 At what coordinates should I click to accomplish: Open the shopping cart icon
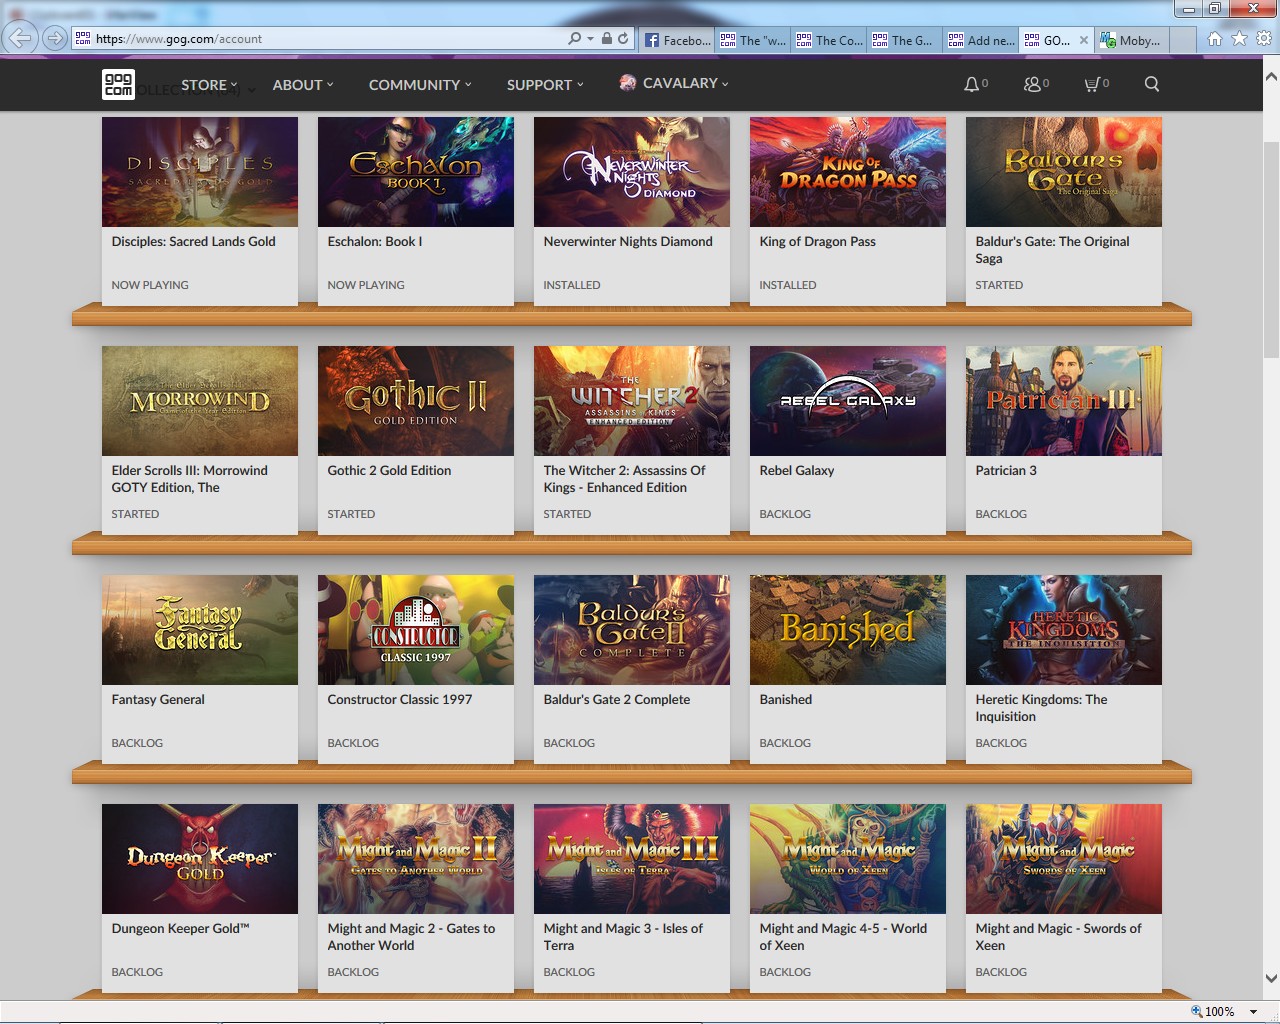tap(1092, 85)
